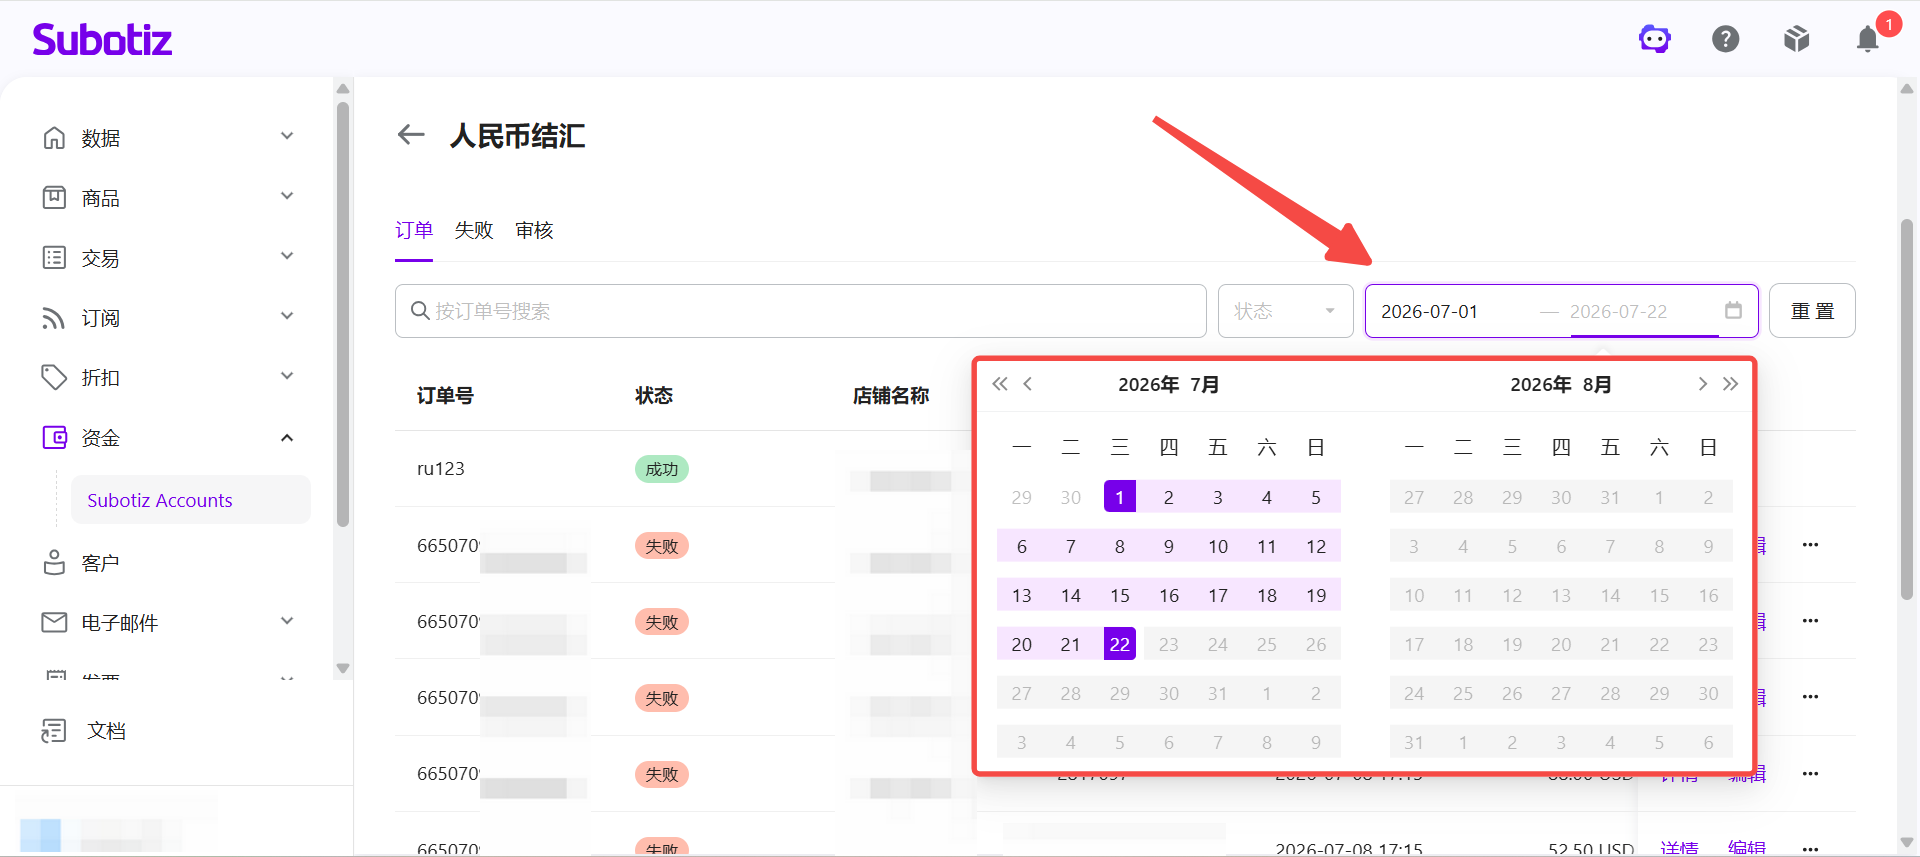
Task: Click the 店铺名称 column header
Action: pos(891,395)
